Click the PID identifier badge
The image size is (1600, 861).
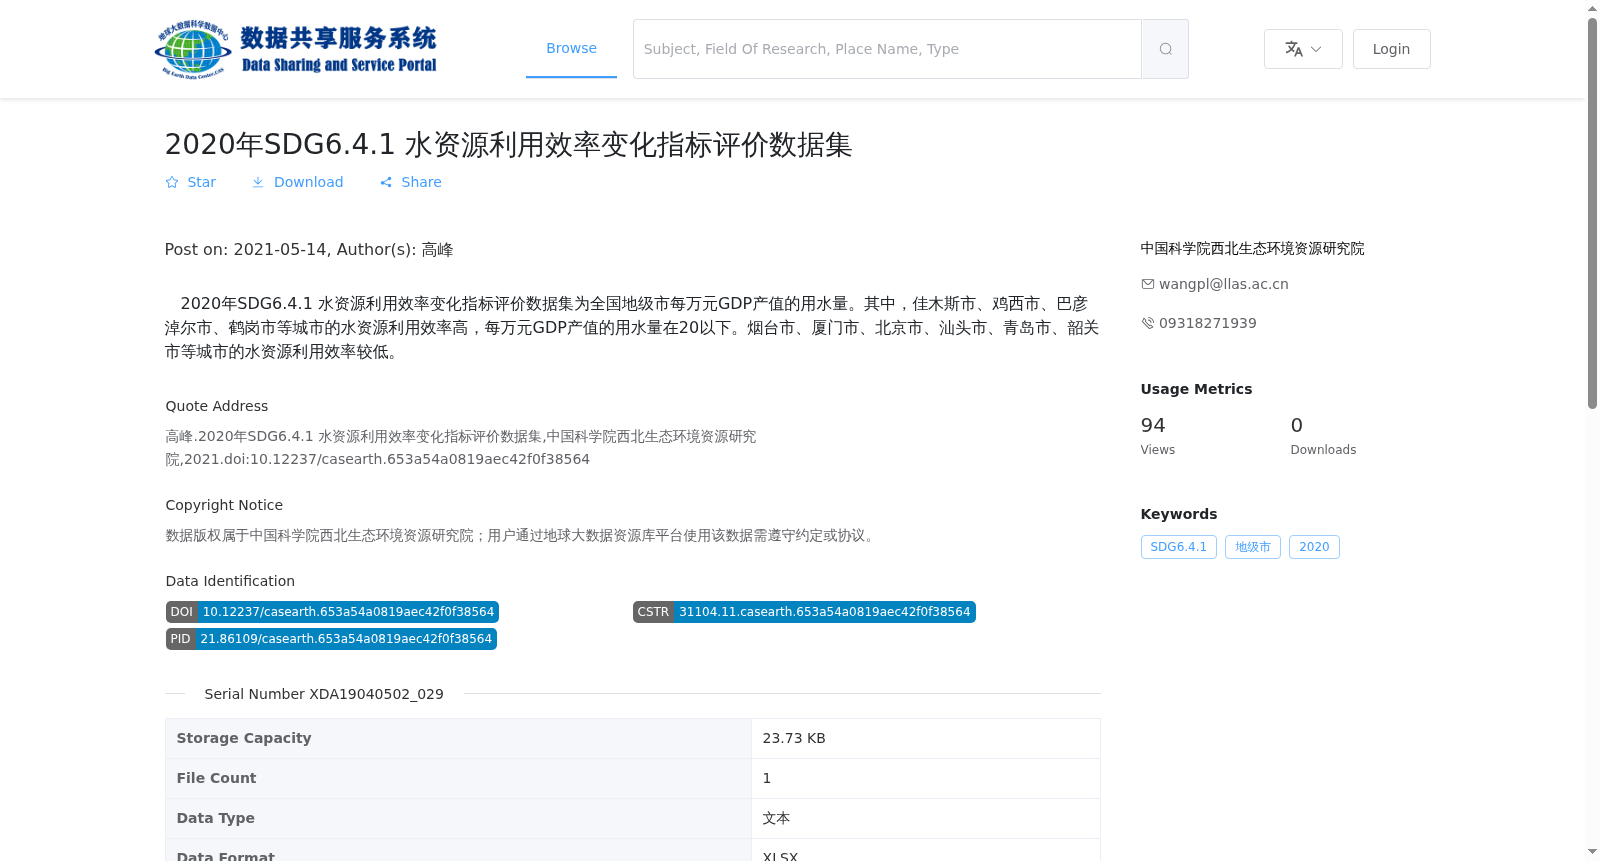click(x=331, y=639)
